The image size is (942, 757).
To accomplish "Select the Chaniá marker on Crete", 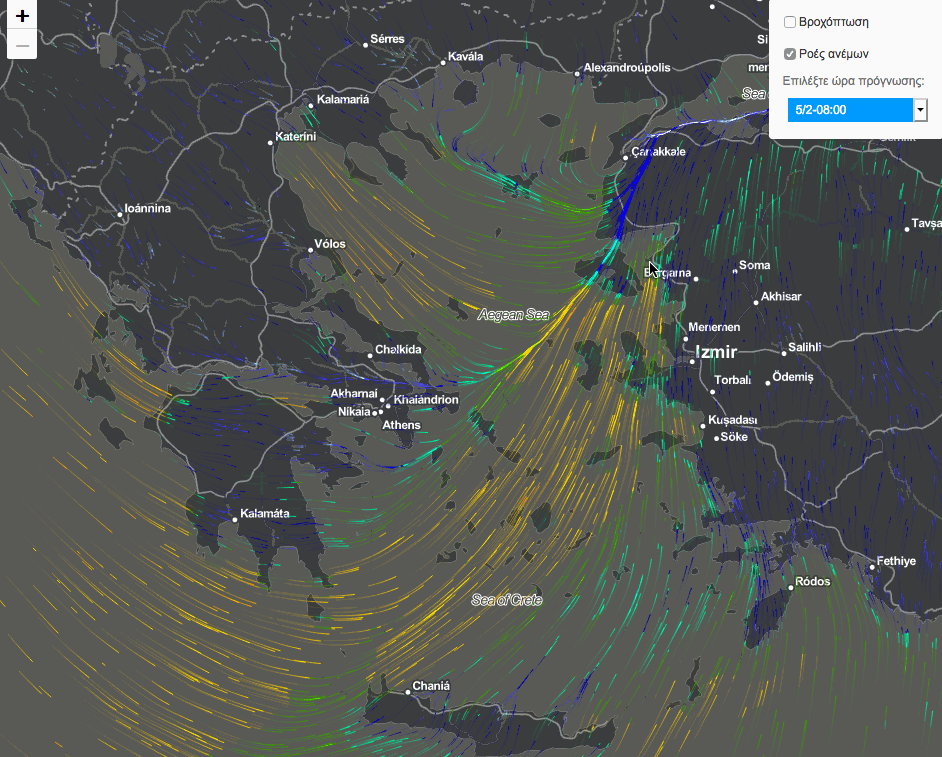I will [408, 691].
